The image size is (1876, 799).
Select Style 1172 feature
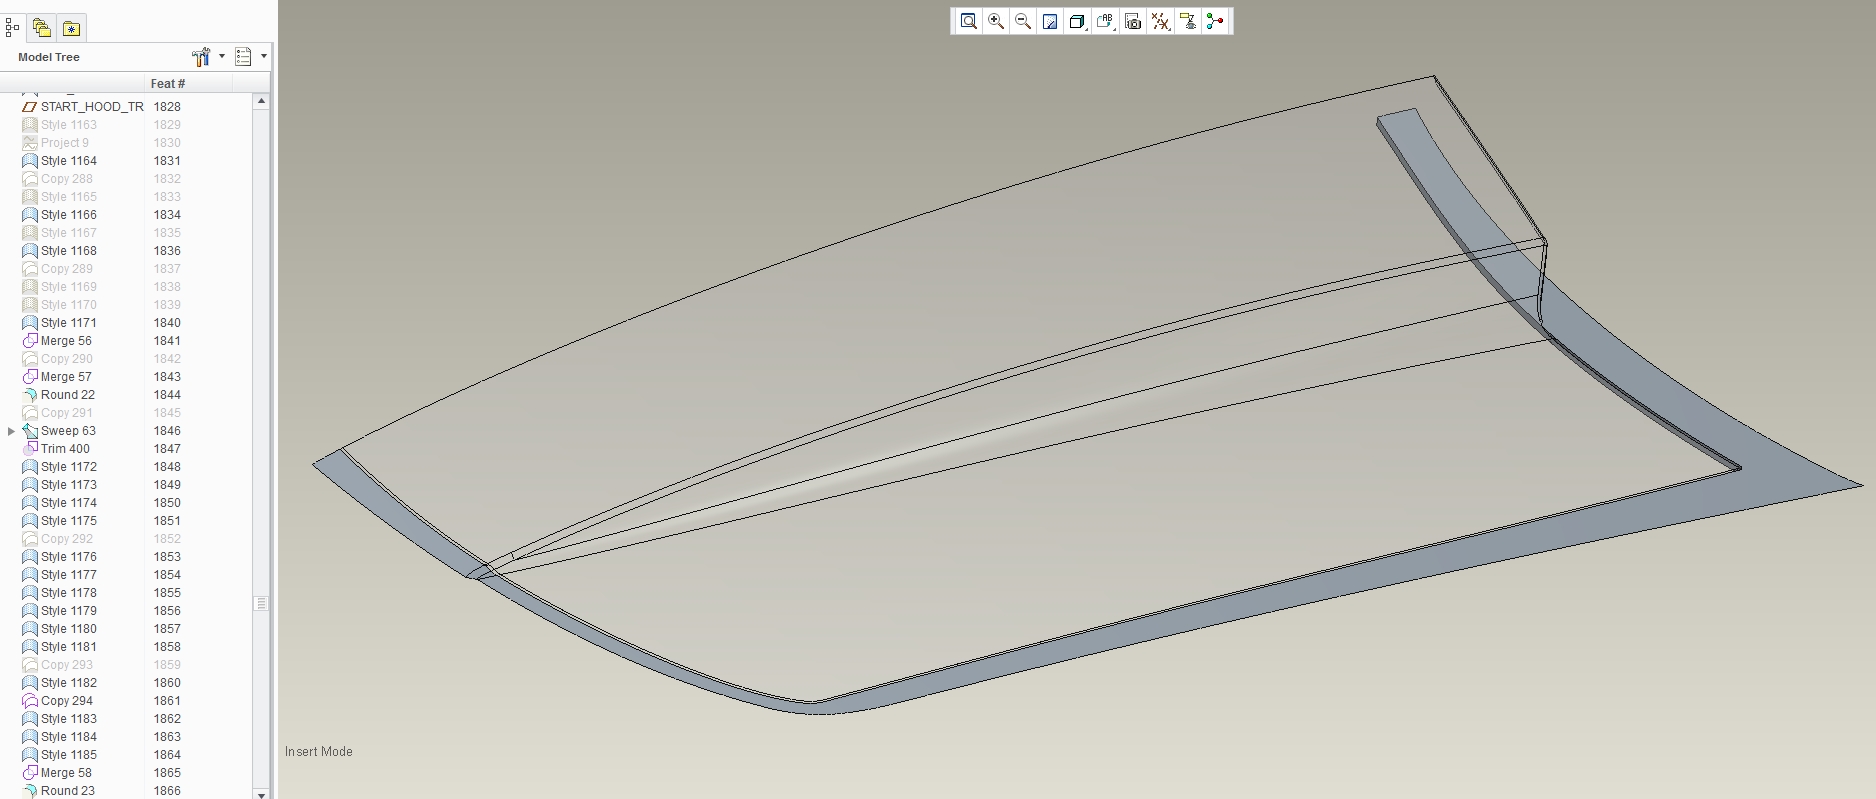[69, 467]
